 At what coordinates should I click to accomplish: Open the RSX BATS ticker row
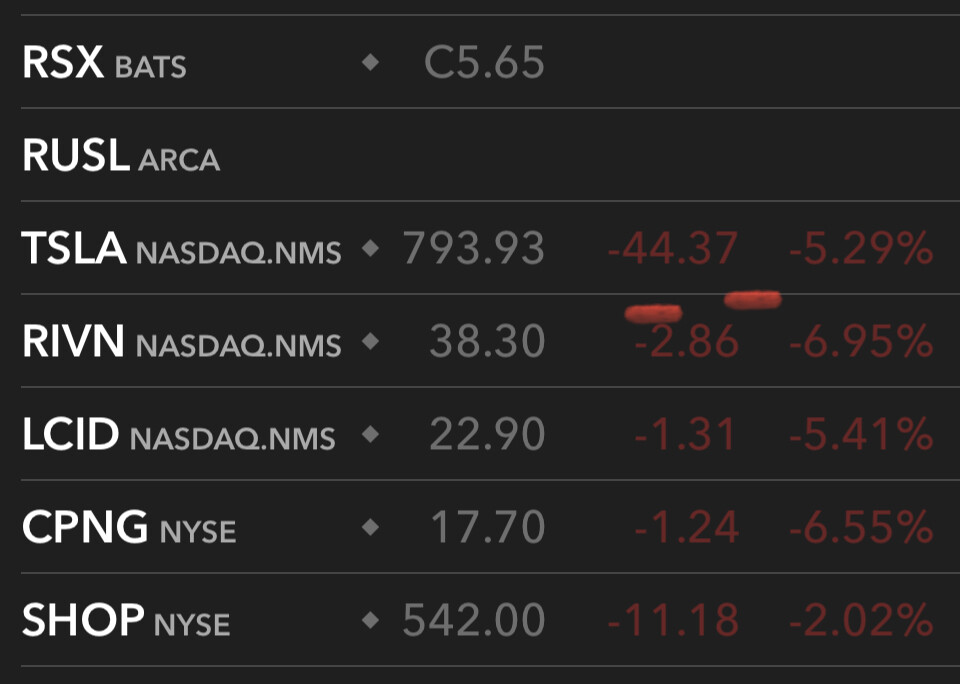click(490, 62)
